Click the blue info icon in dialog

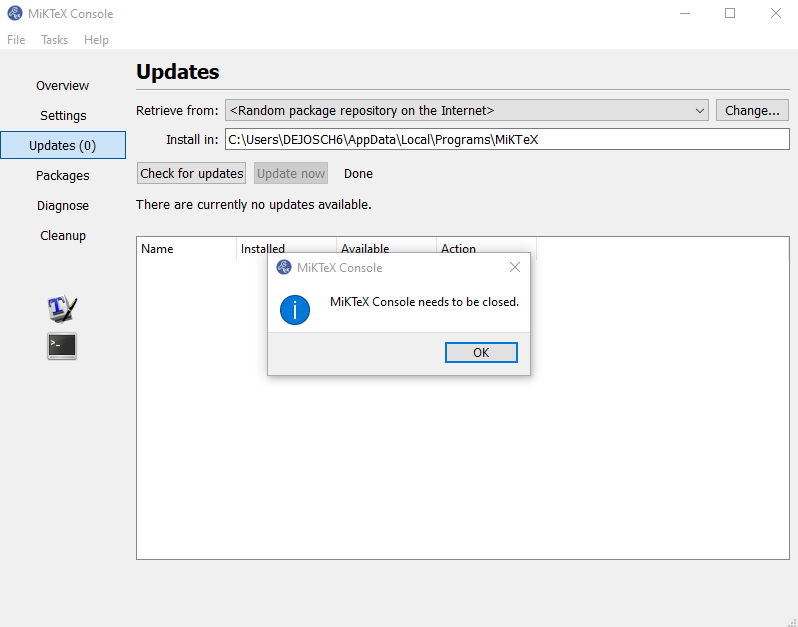coord(295,310)
